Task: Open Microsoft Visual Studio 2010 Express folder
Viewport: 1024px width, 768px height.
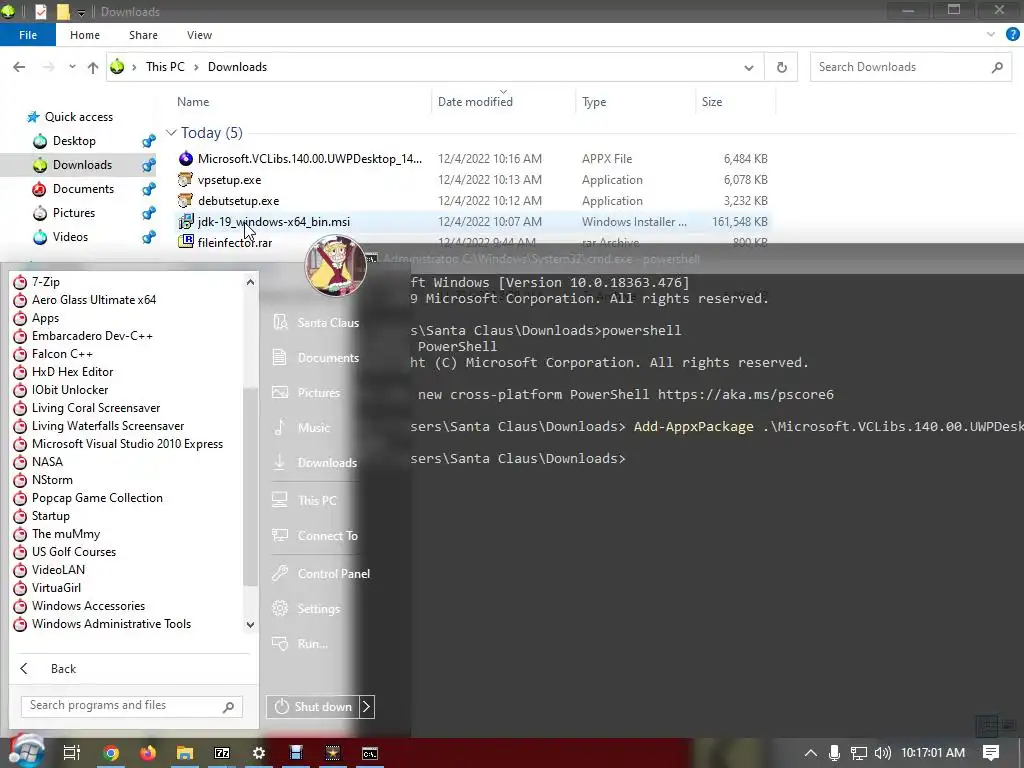Action: click(118, 444)
